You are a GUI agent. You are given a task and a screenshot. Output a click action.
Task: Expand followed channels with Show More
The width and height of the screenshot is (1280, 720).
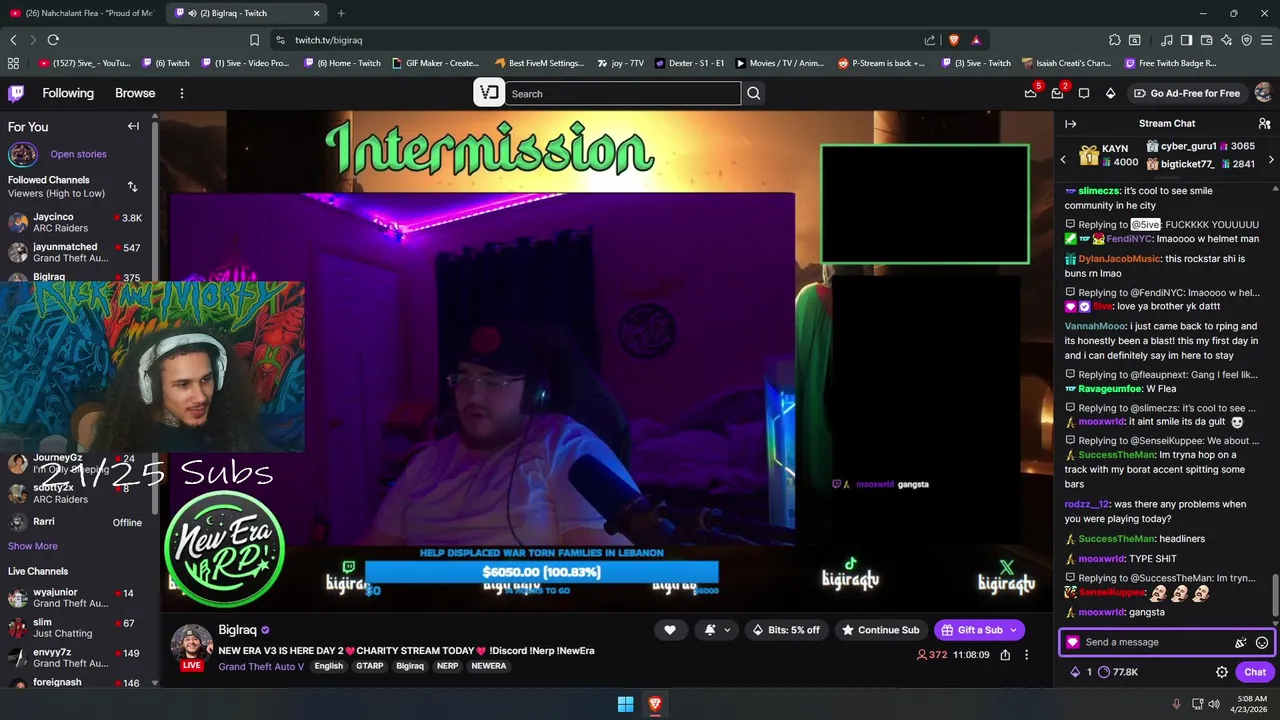[x=33, y=546]
